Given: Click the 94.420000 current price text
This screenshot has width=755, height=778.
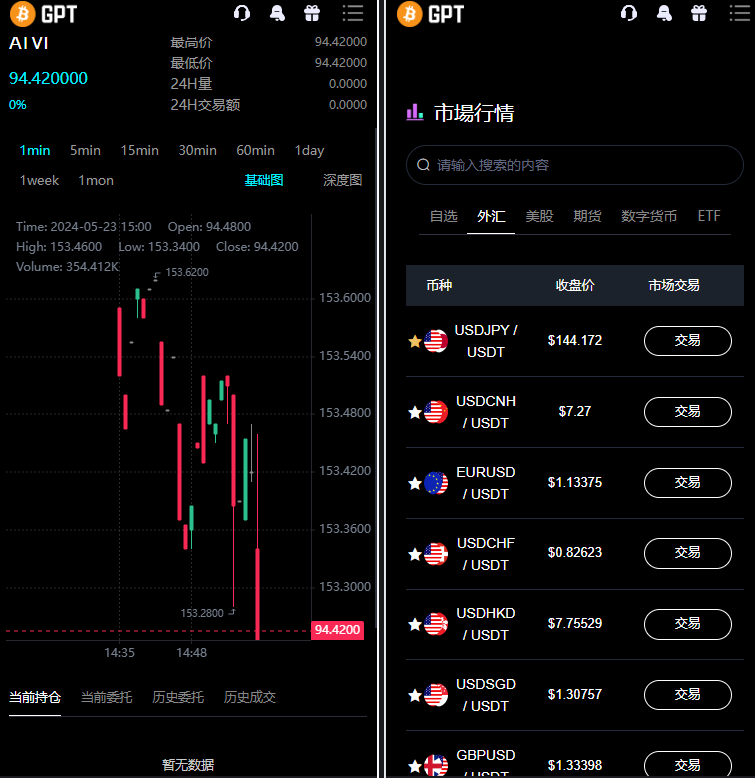Looking at the screenshot, I should point(48,78).
